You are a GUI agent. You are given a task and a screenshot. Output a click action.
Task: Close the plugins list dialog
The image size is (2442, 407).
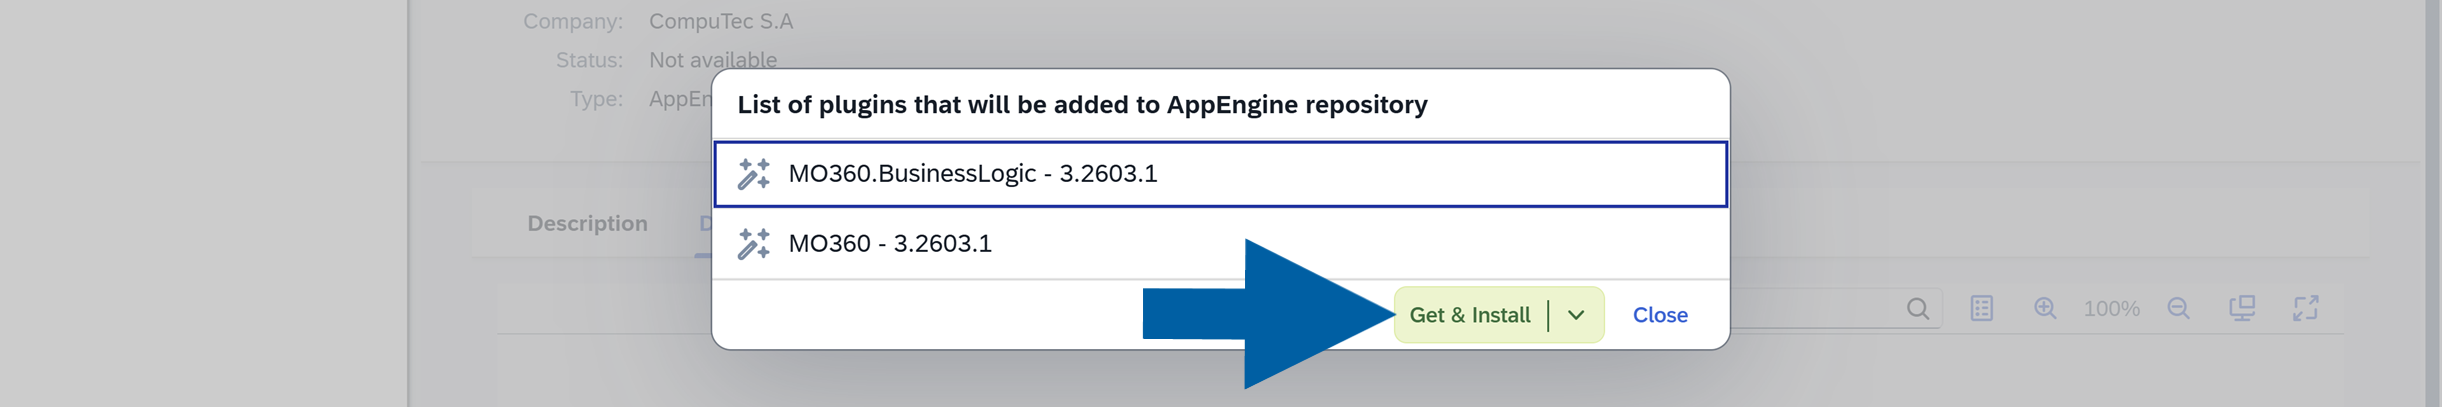coord(1660,315)
